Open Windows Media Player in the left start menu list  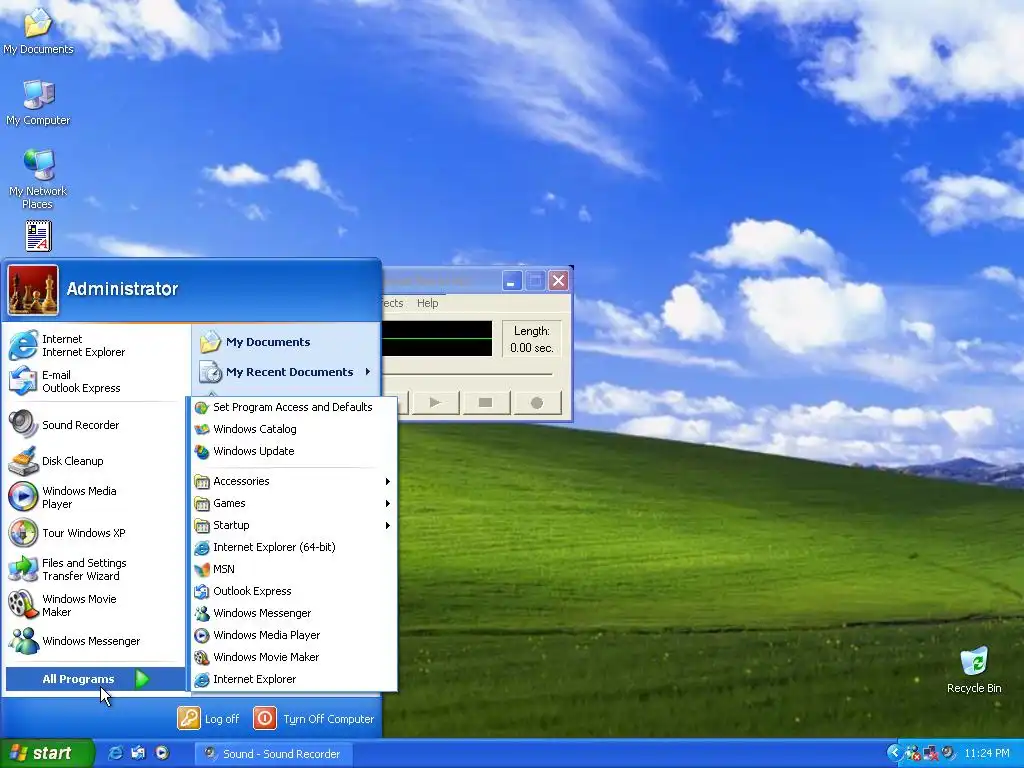click(95, 497)
